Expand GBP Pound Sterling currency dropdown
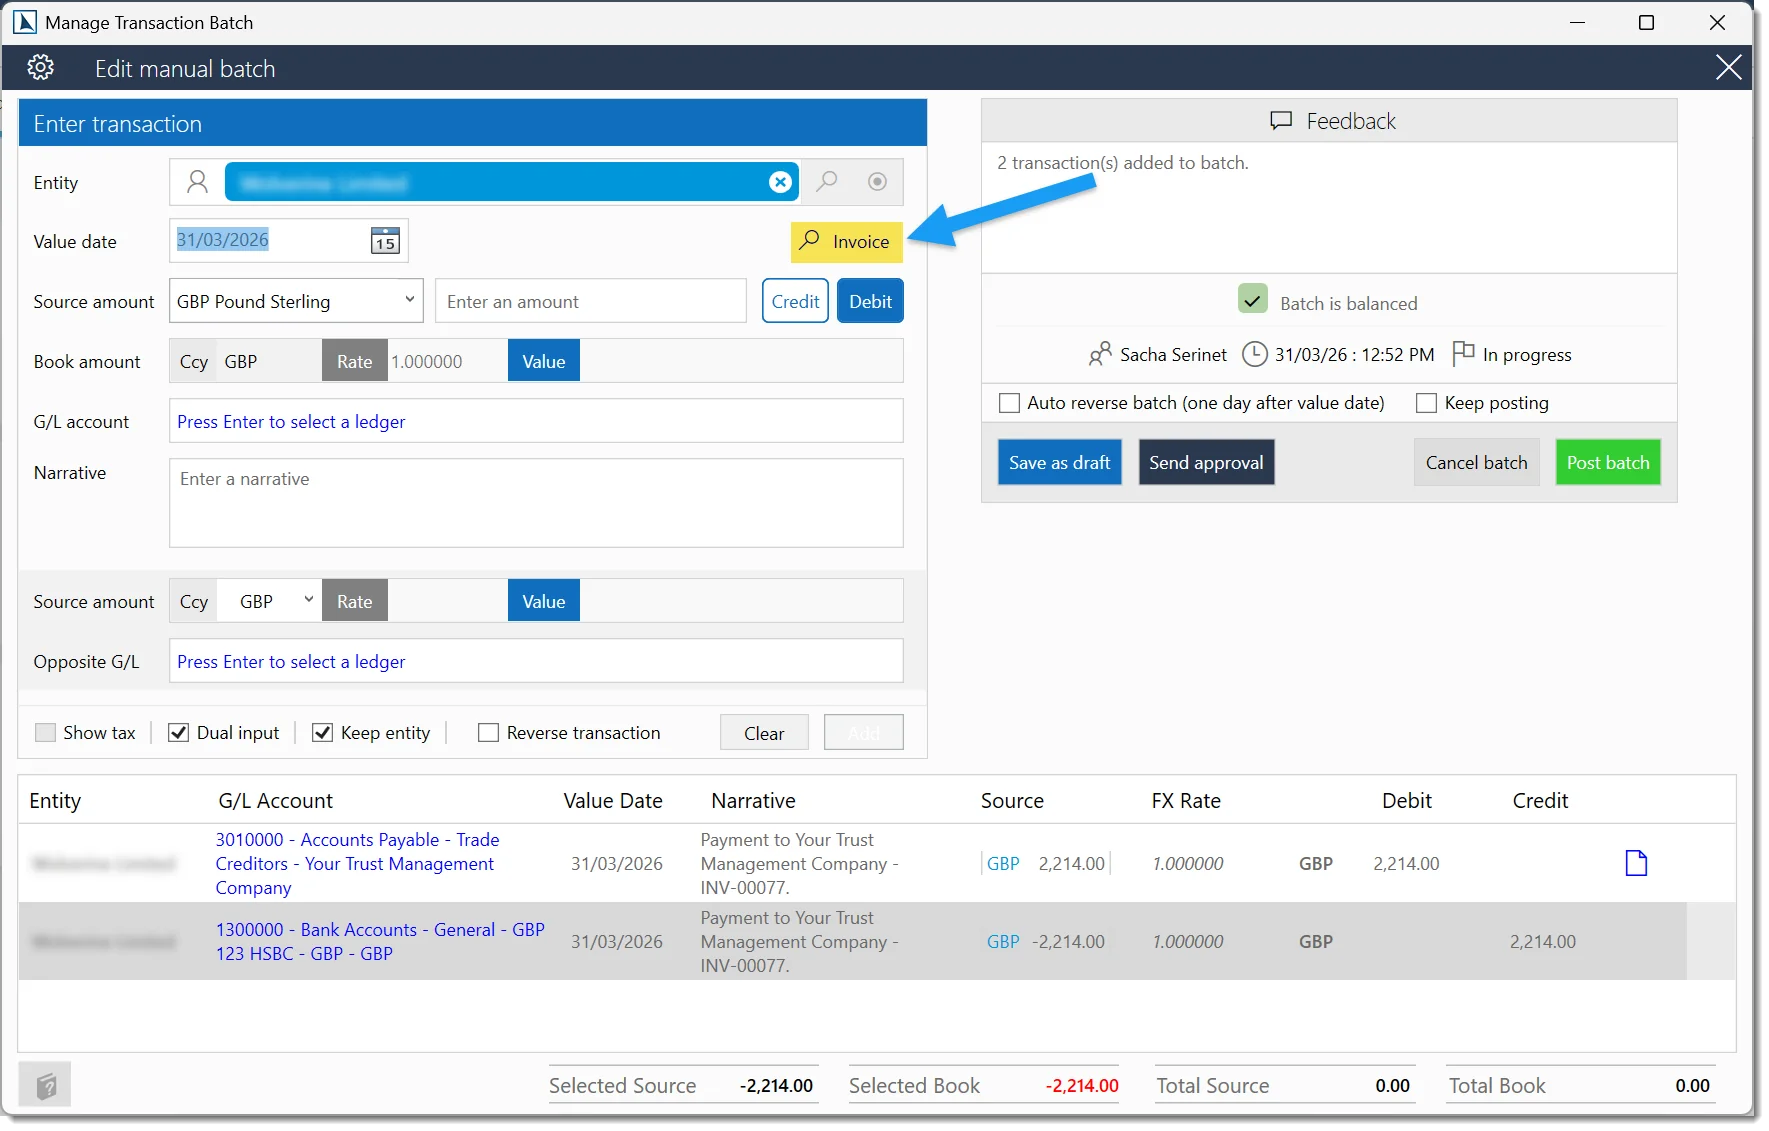The width and height of the screenshot is (1769, 1131). click(296, 301)
